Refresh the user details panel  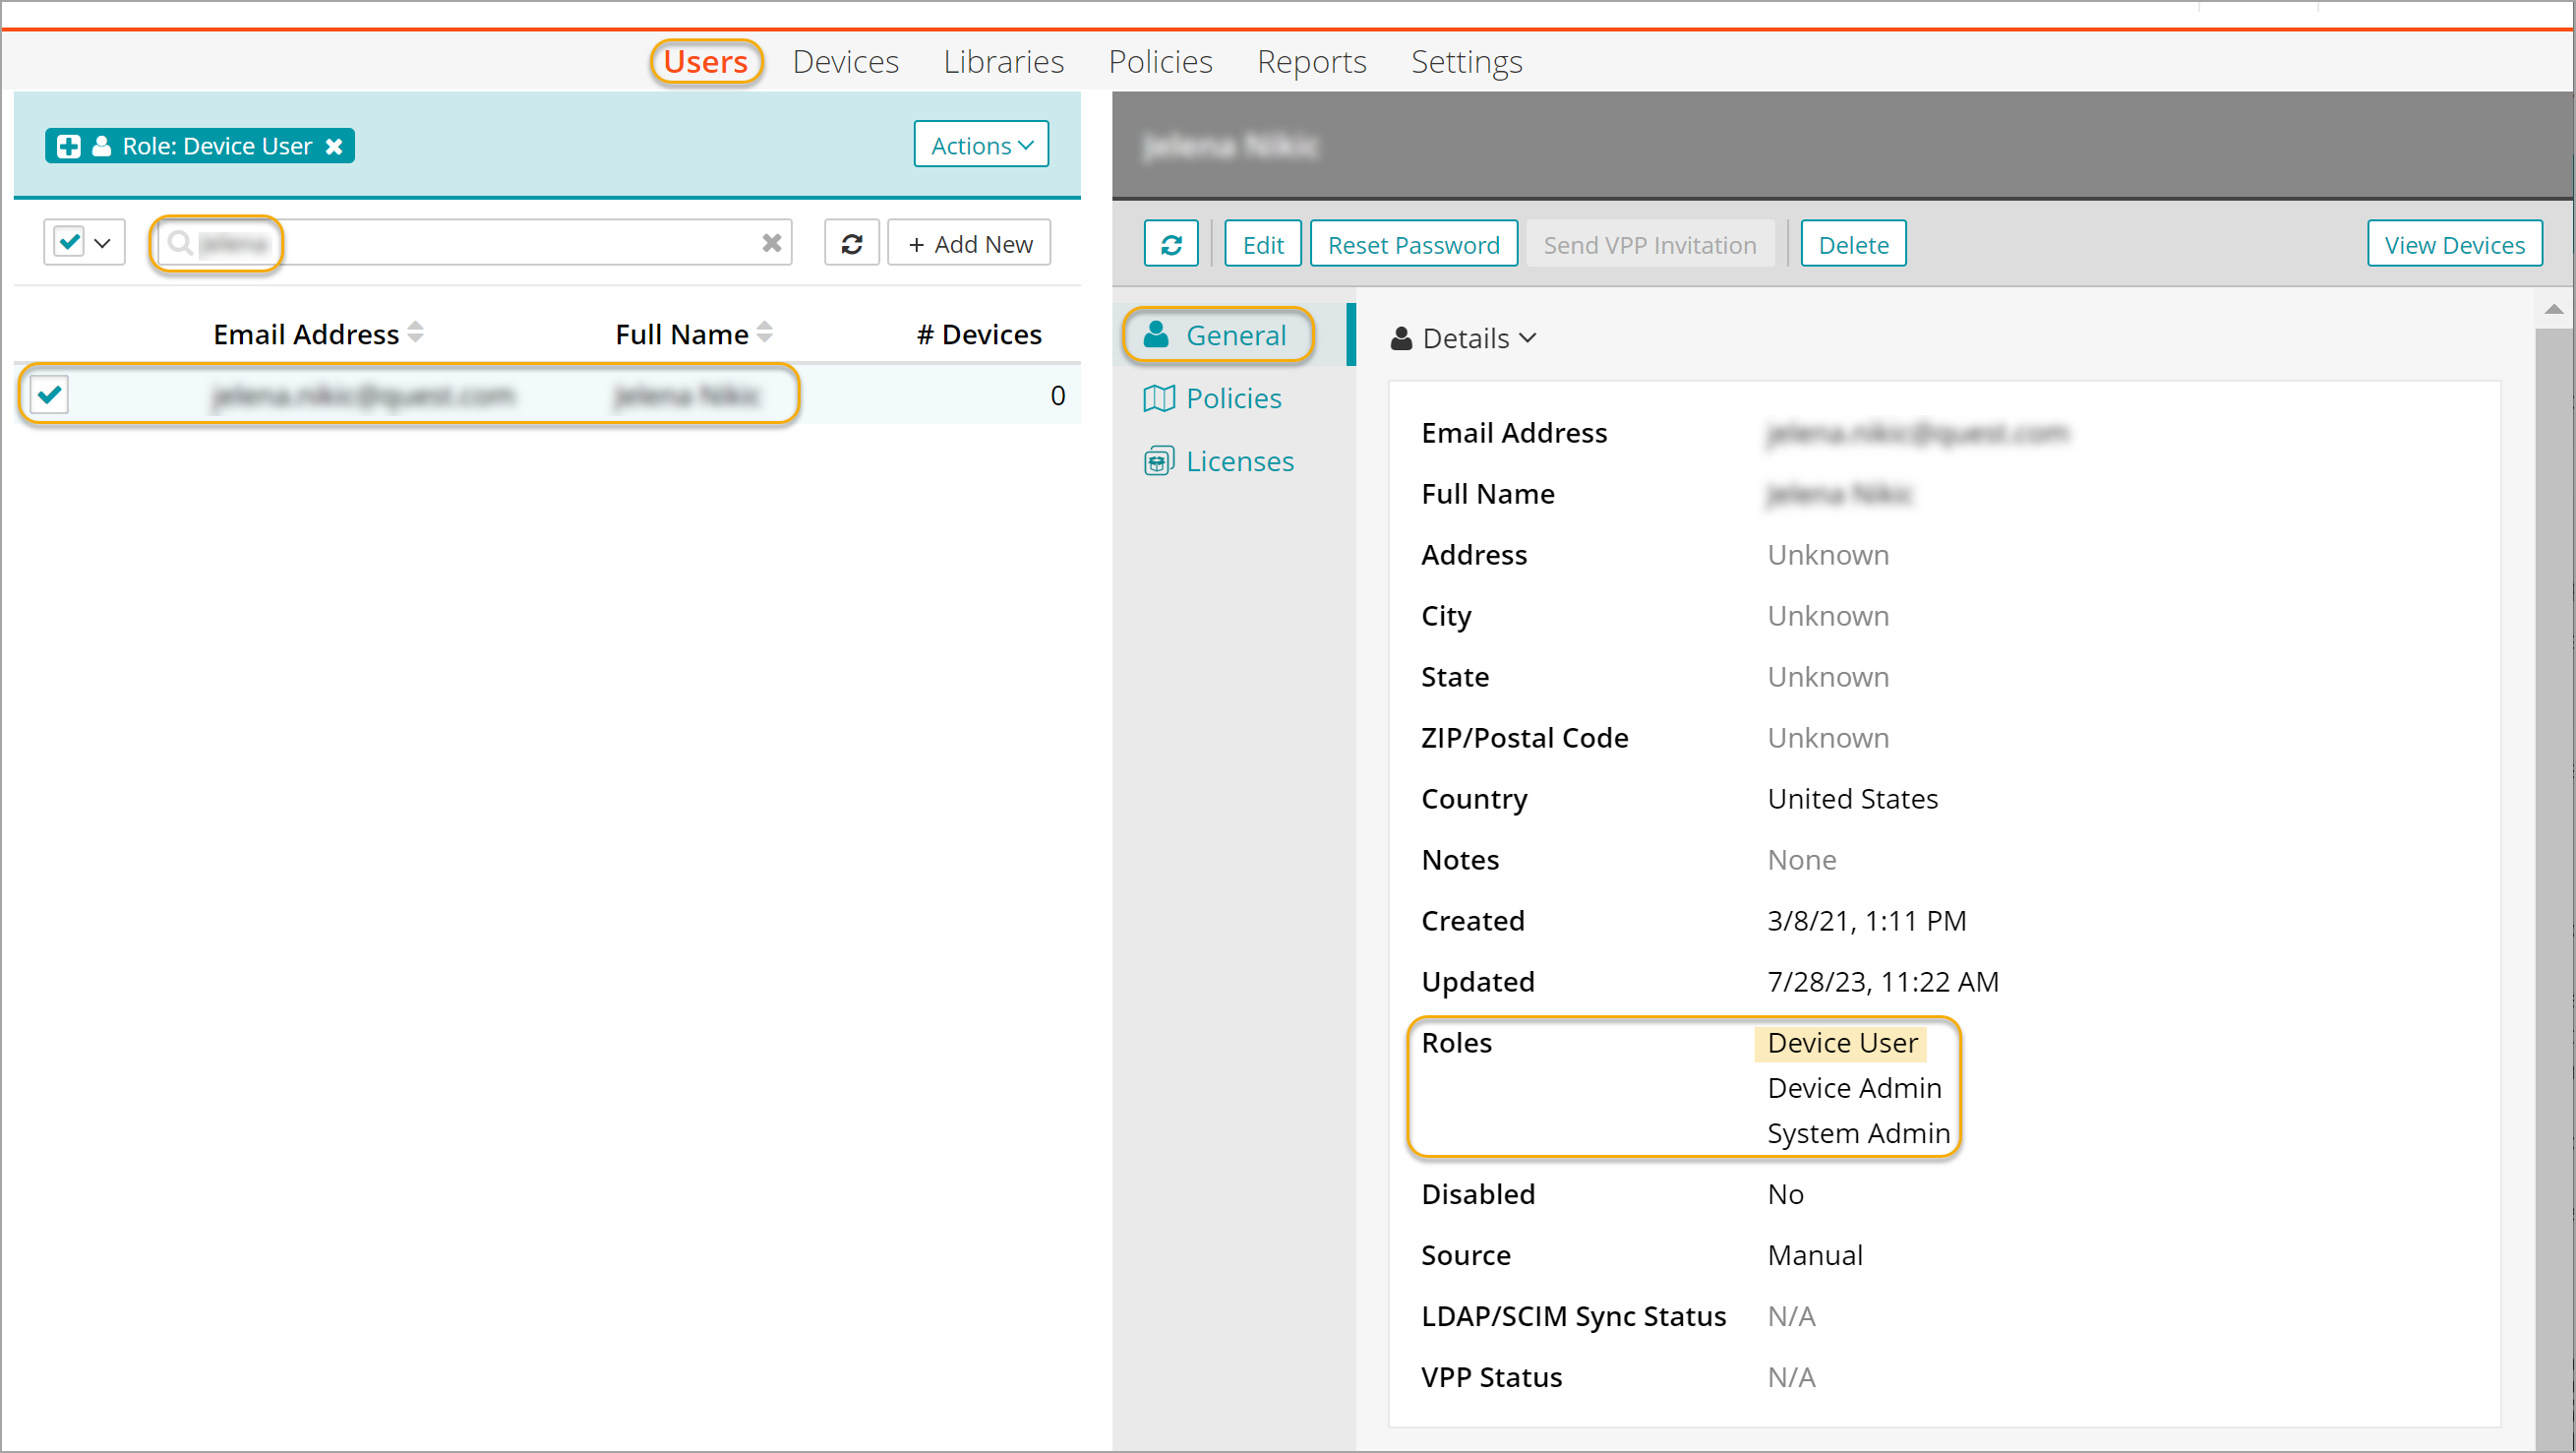click(1170, 244)
